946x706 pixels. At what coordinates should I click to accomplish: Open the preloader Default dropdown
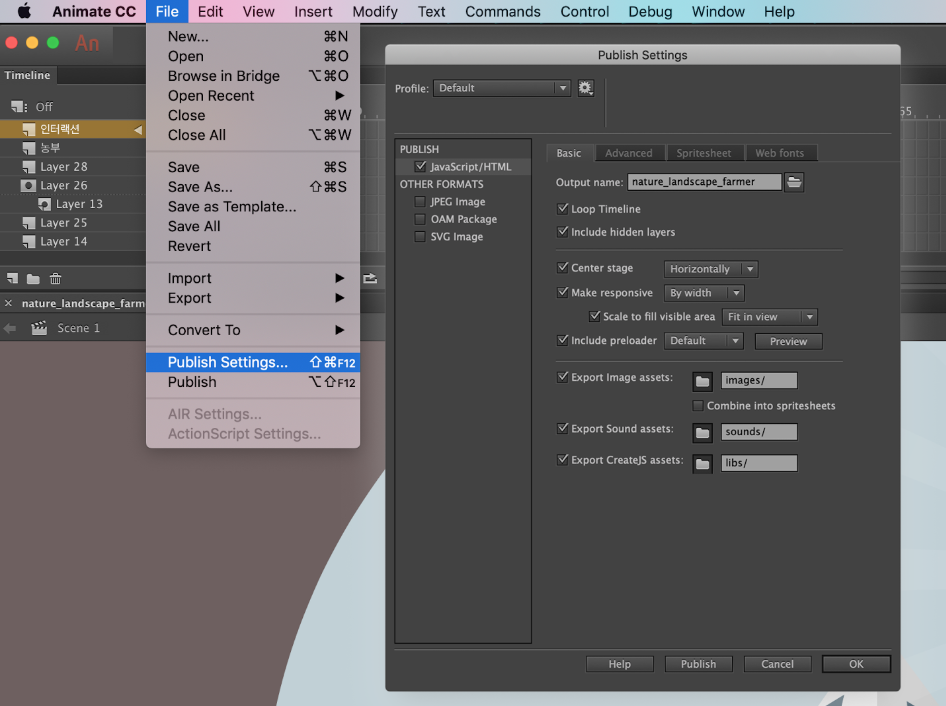coord(703,341)
